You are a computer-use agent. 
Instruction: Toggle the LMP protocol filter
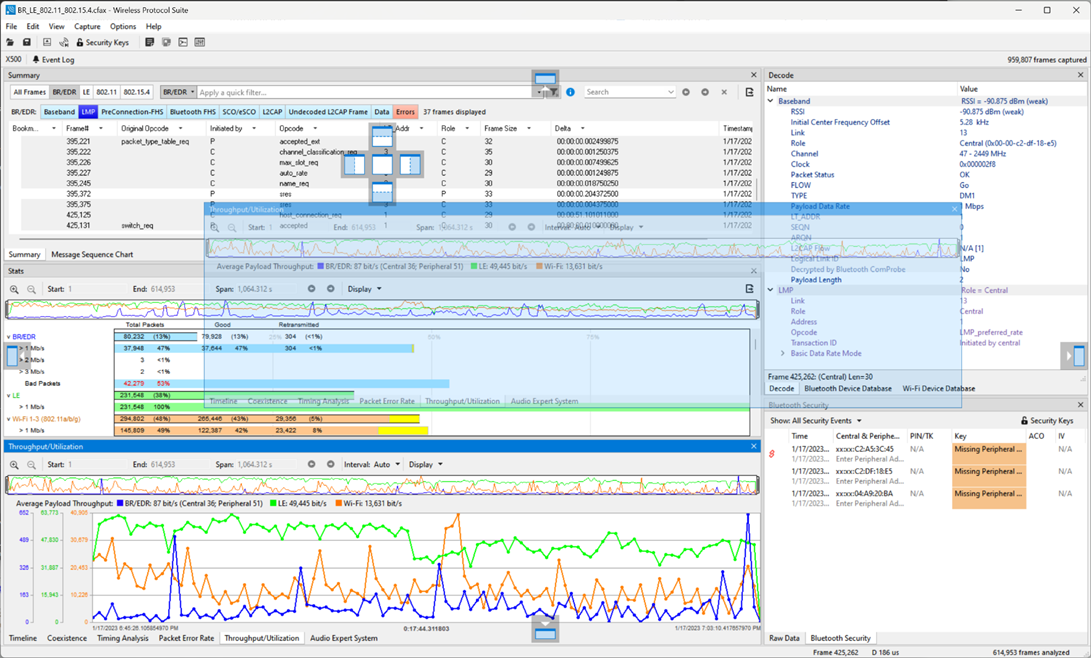point(88,112)
